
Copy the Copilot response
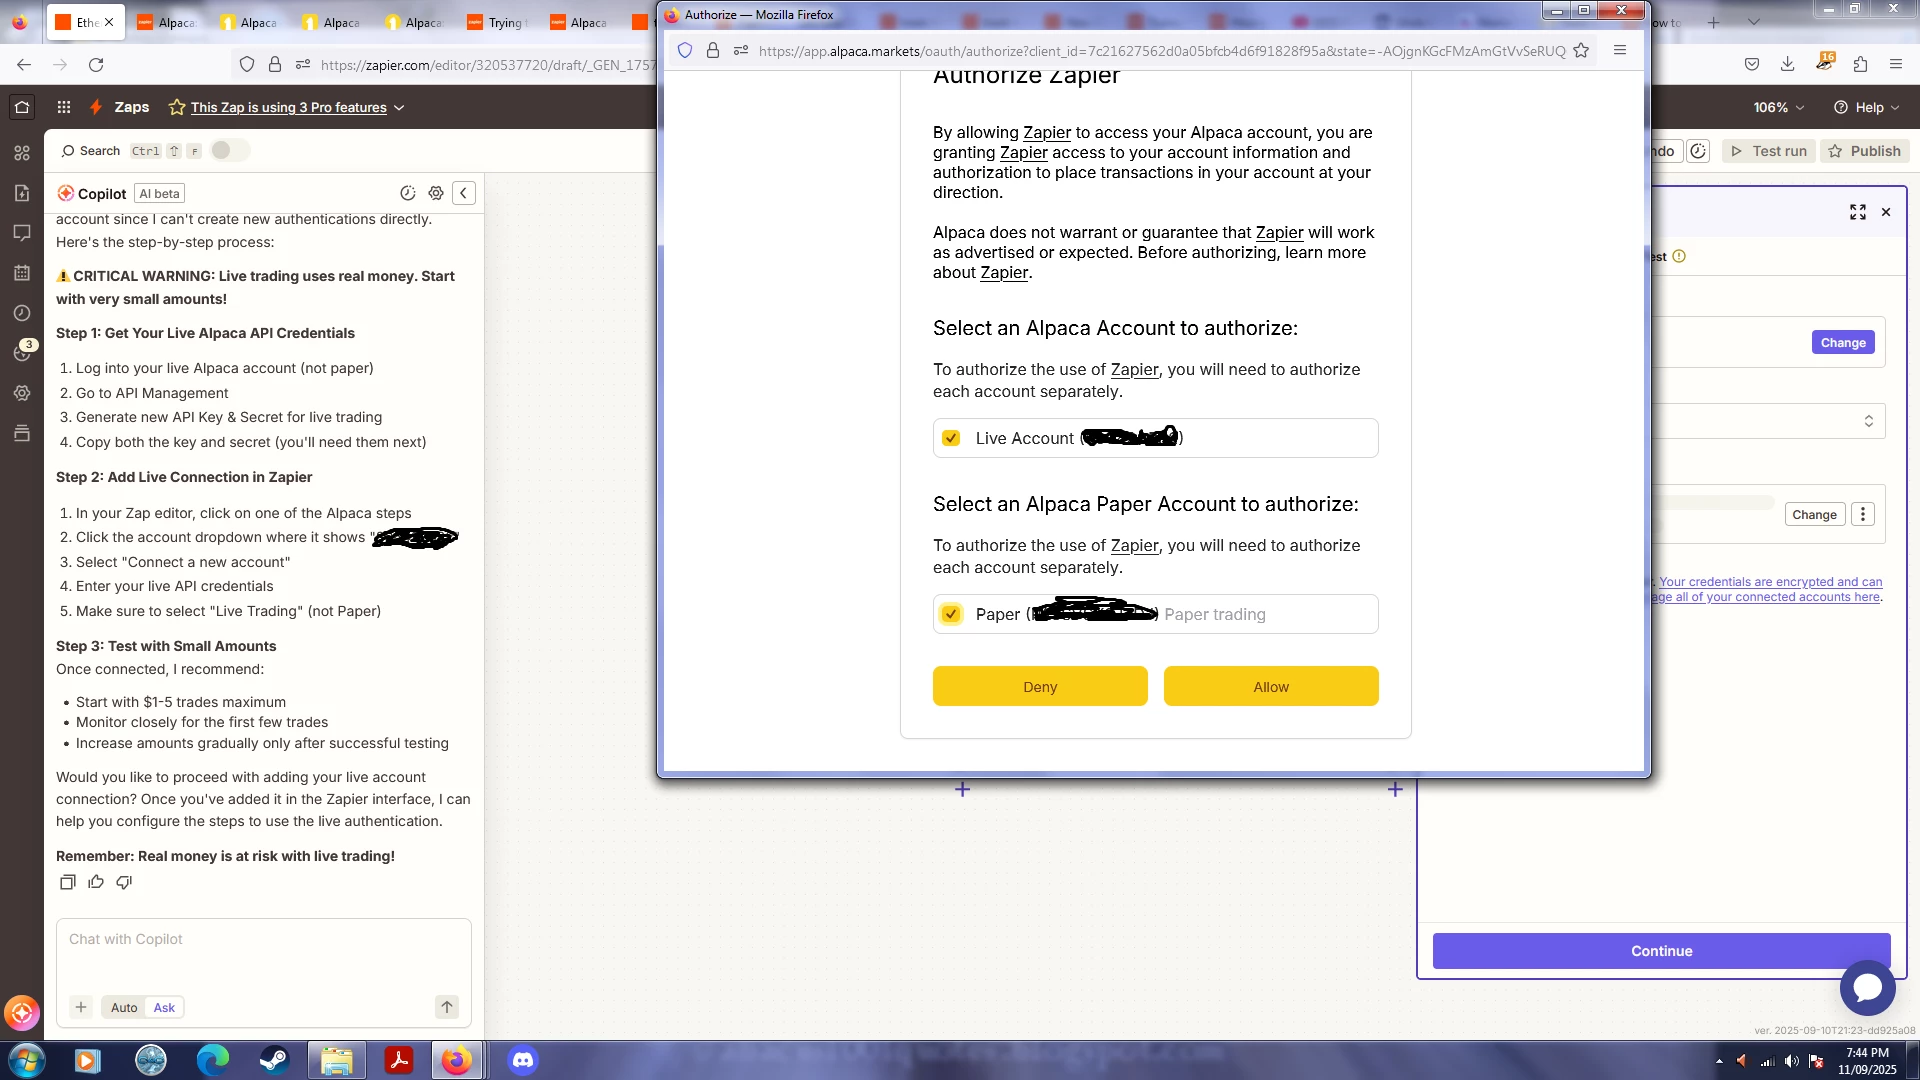[x=67, y=882]
